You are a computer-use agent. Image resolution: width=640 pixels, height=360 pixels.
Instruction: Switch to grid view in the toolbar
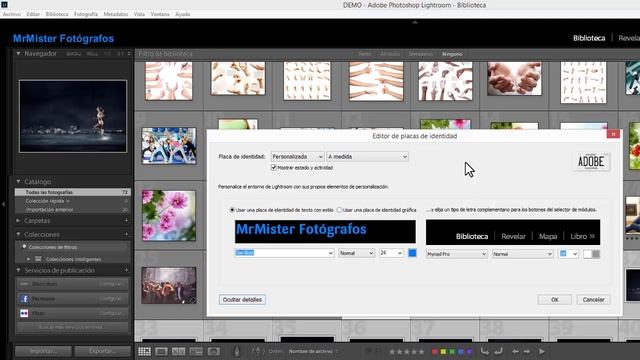pos(144,351)
